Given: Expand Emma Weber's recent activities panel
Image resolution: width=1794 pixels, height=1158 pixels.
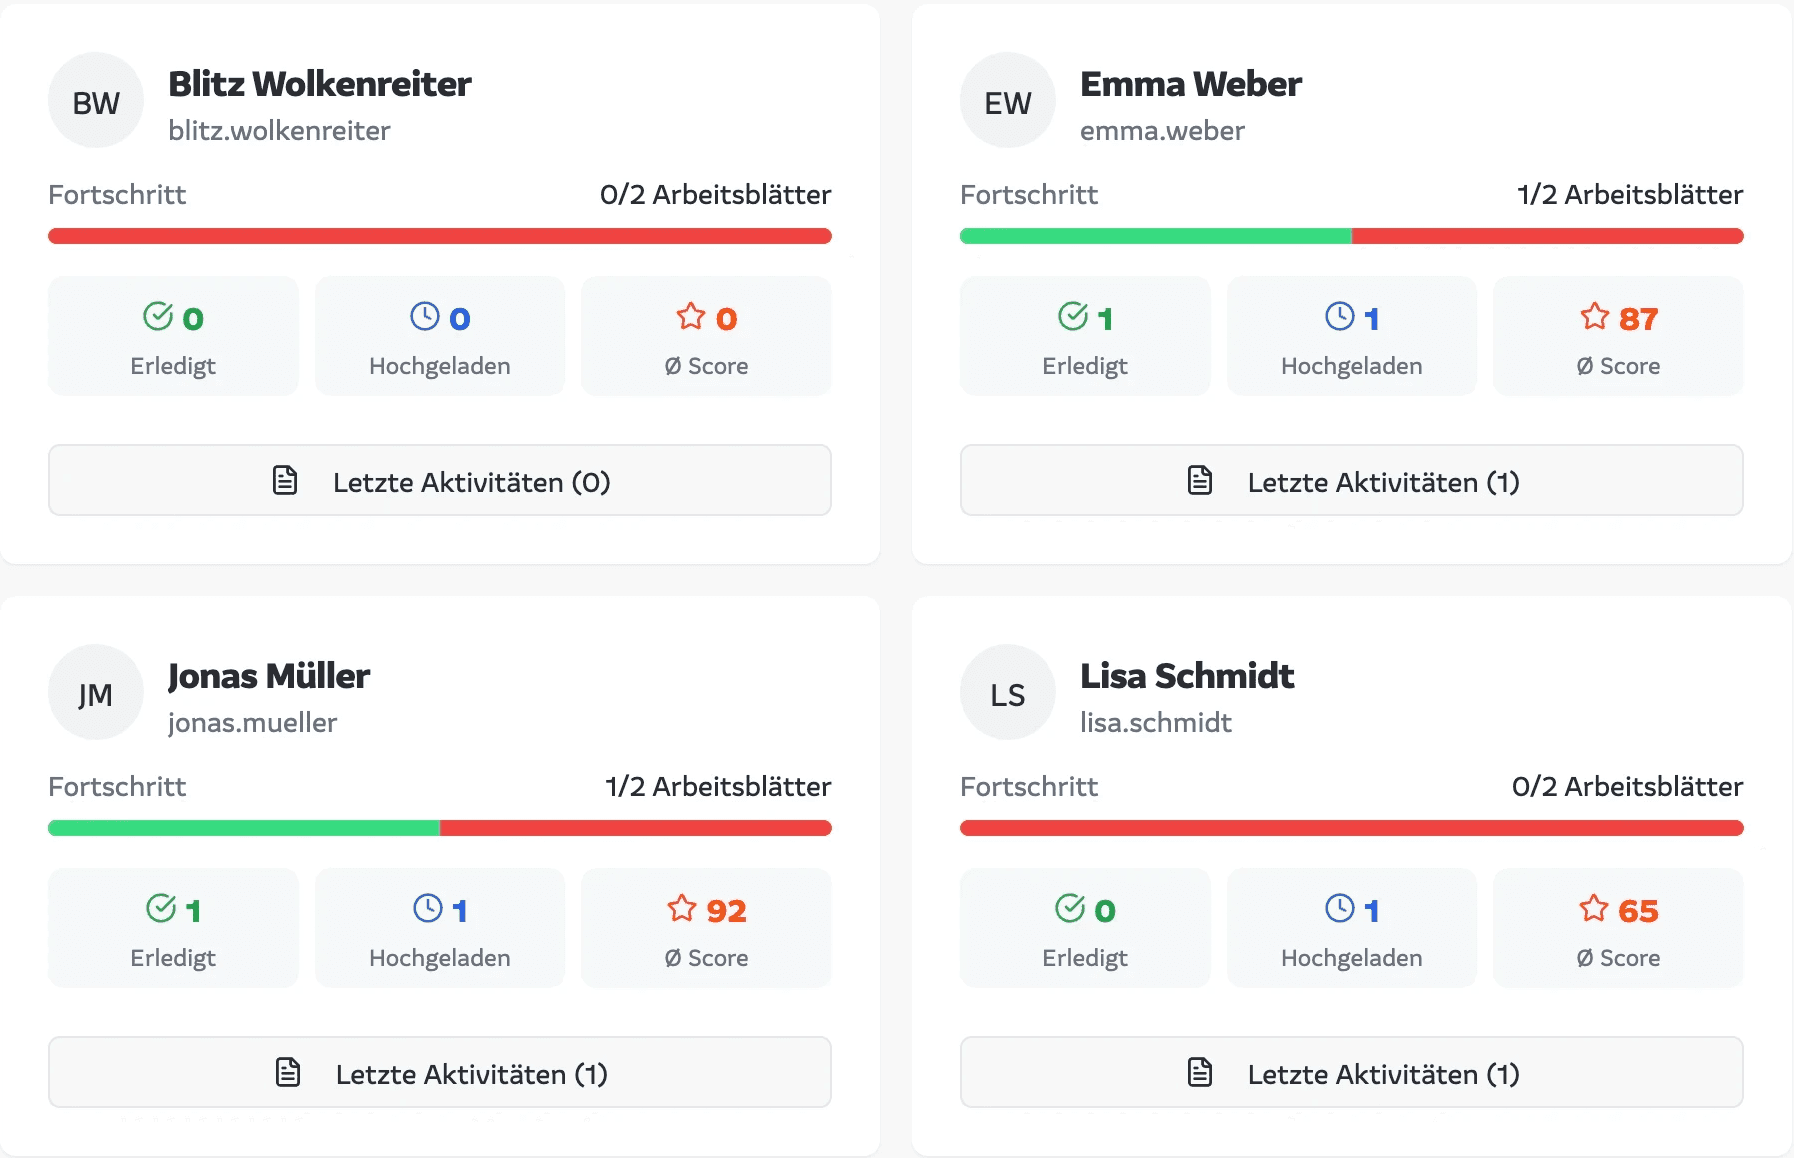Looking at the screenshot, I should [1352, 480].
